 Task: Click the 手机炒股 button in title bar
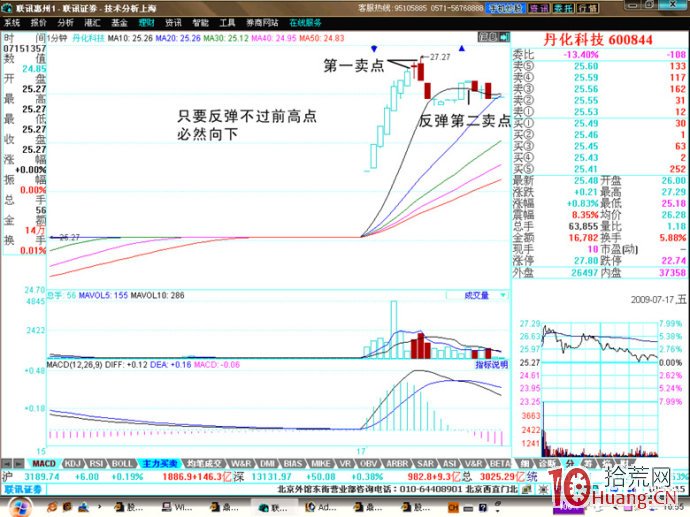click(506, 8)
